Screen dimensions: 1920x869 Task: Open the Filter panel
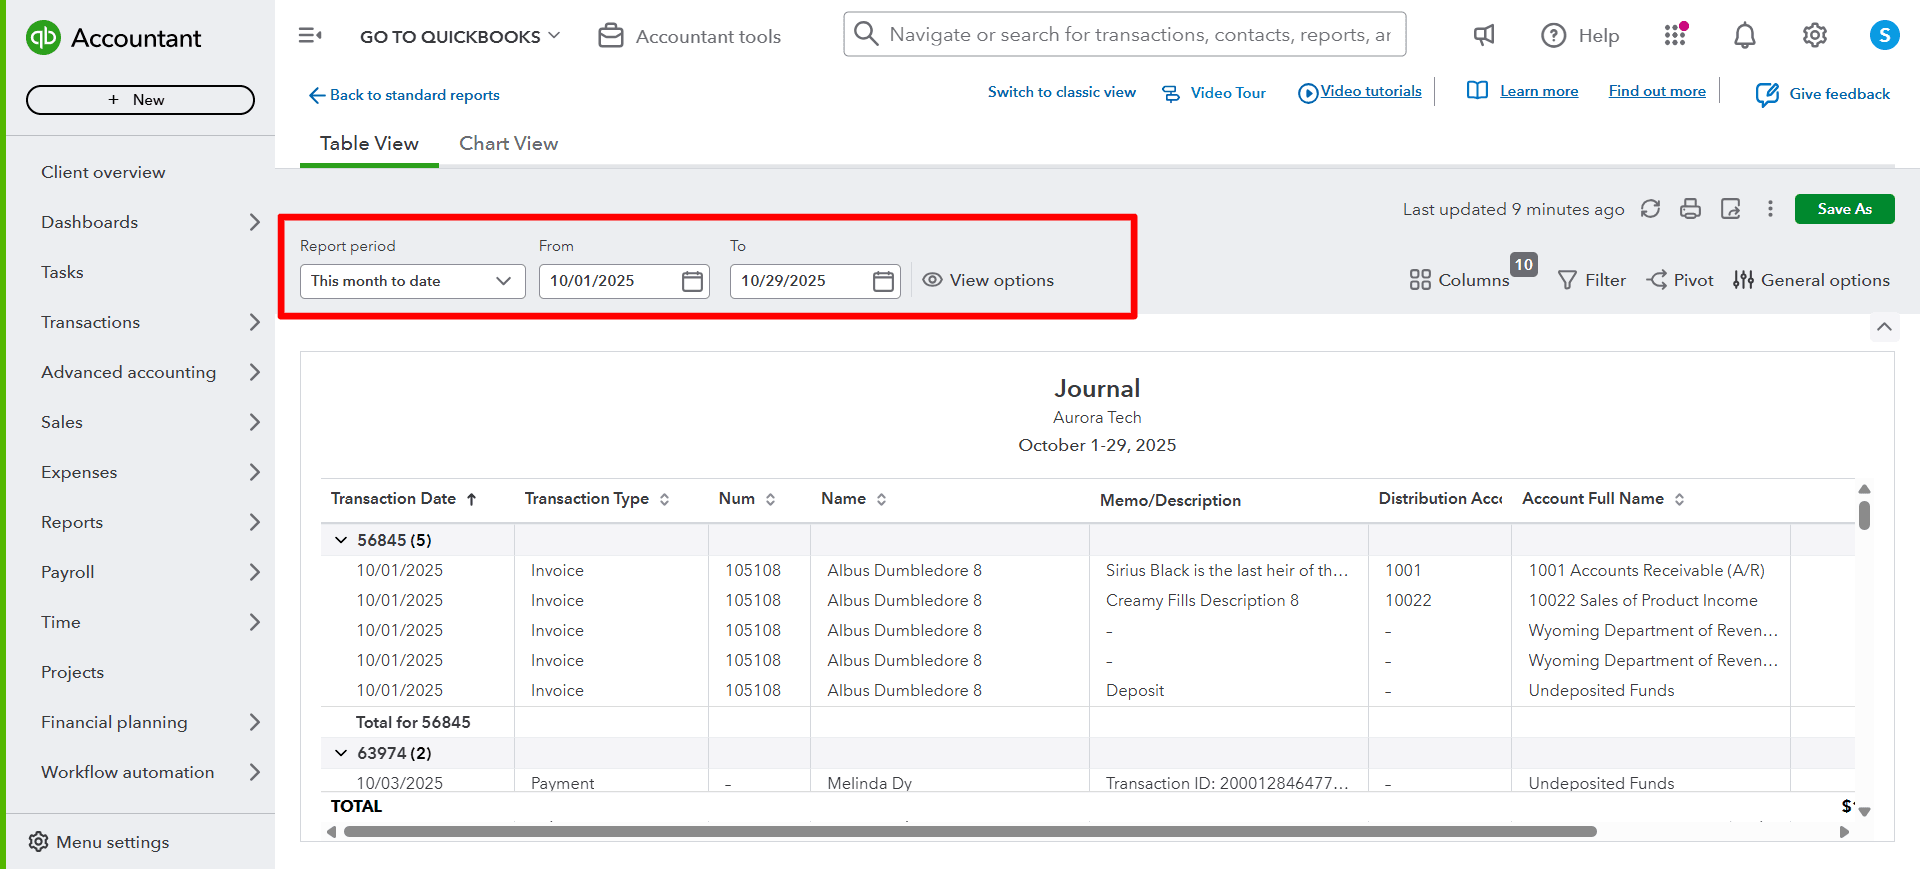[1592, 280]
